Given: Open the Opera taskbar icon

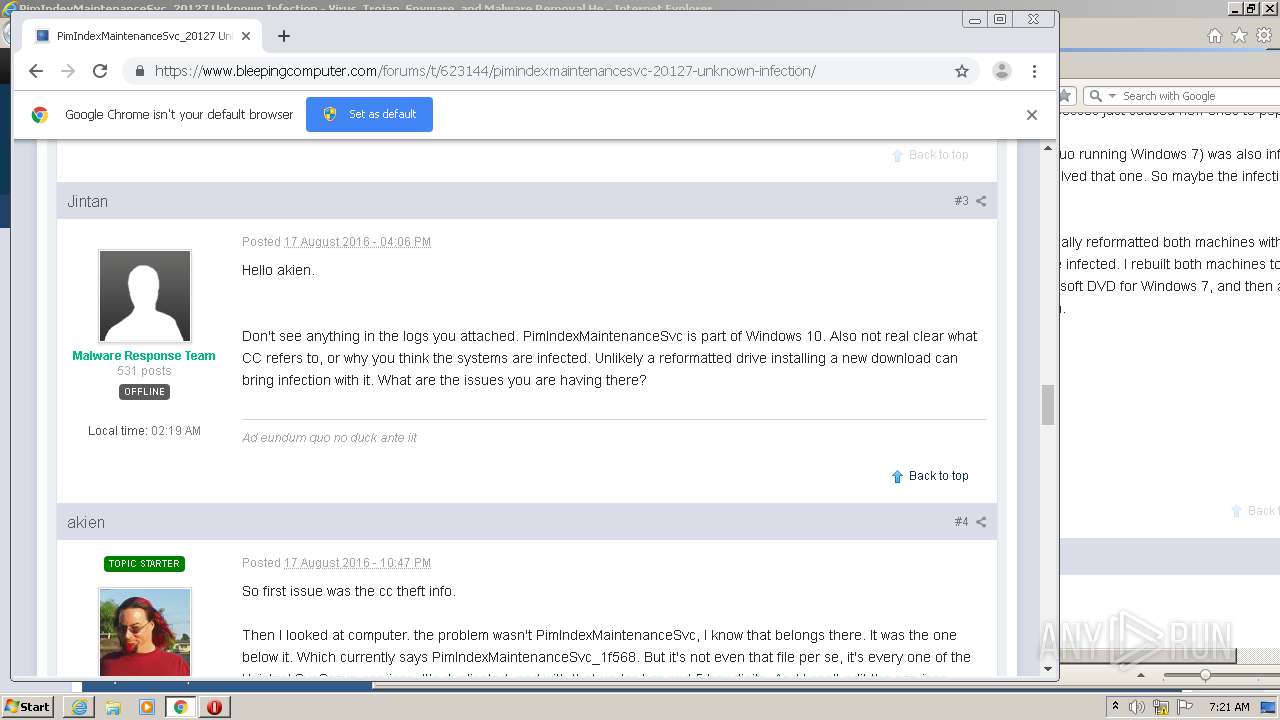Looking at the screenshot, I should [x=215, y=707].
